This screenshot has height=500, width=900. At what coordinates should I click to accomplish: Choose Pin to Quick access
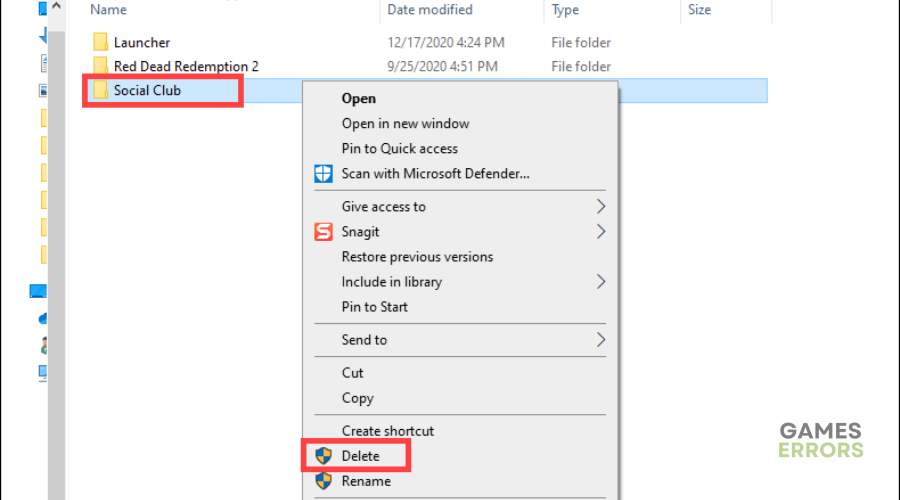399,149
